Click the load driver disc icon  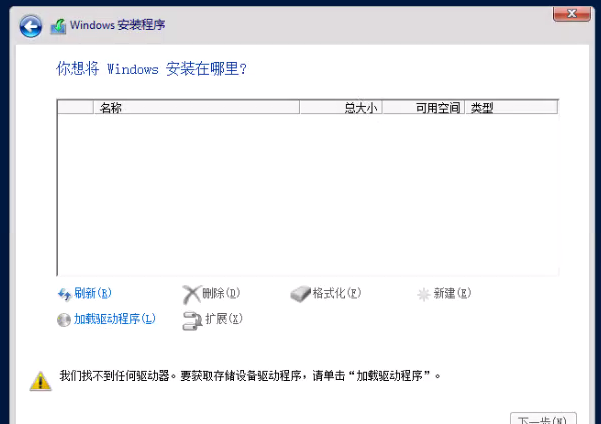pyautogui.click(x=64, y=320)
